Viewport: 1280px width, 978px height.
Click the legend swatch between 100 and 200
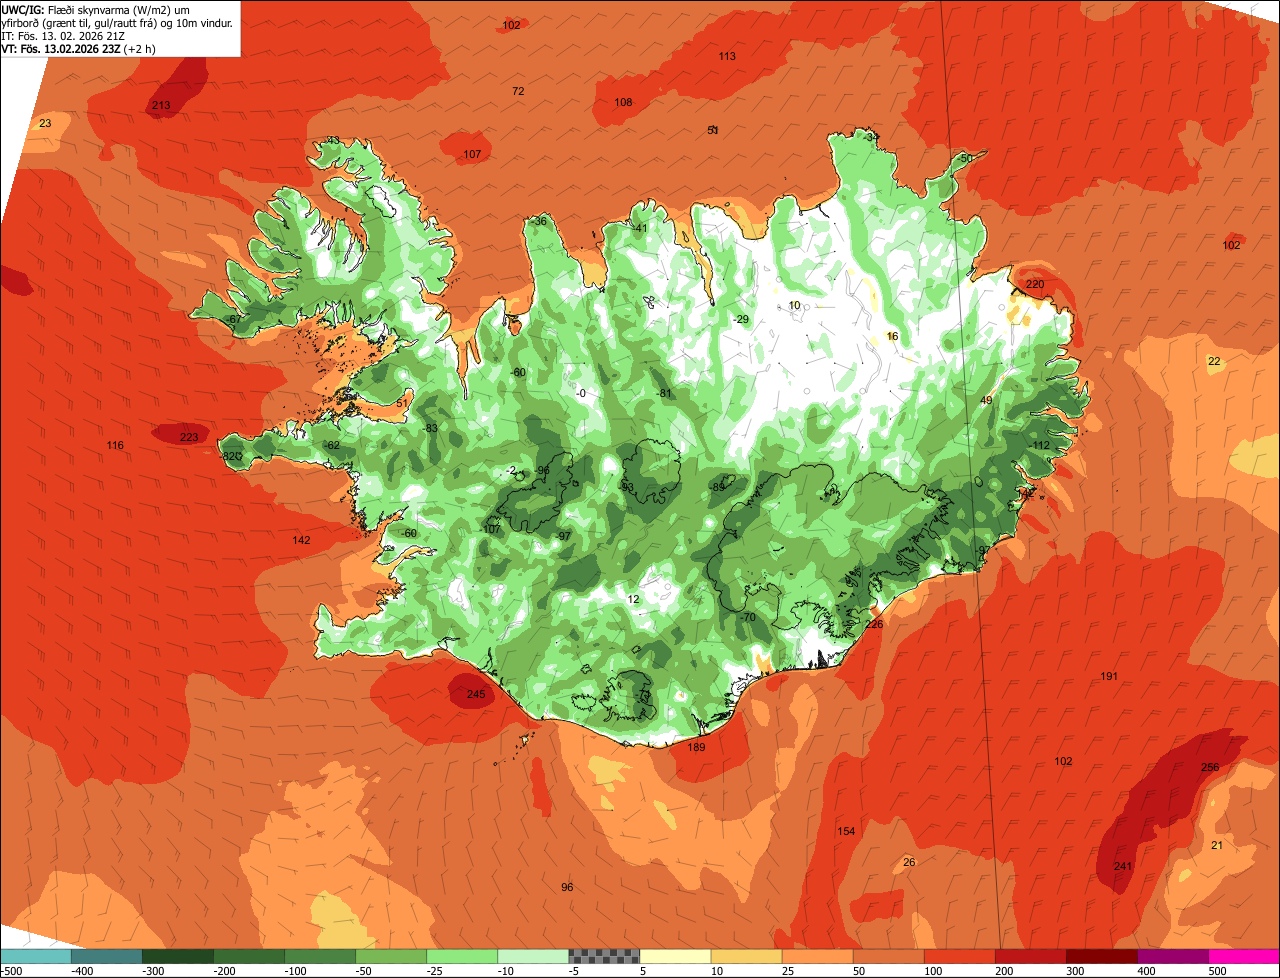[959, 956]
